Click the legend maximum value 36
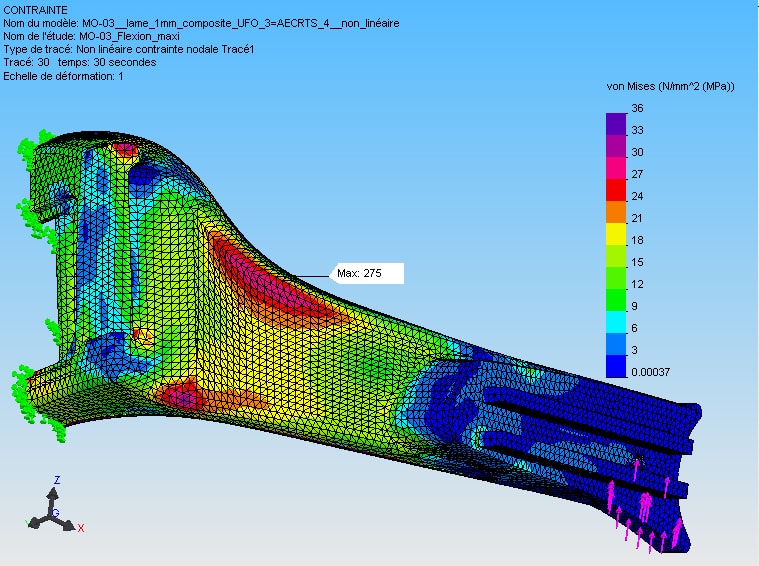 click(x=637, y=108)
